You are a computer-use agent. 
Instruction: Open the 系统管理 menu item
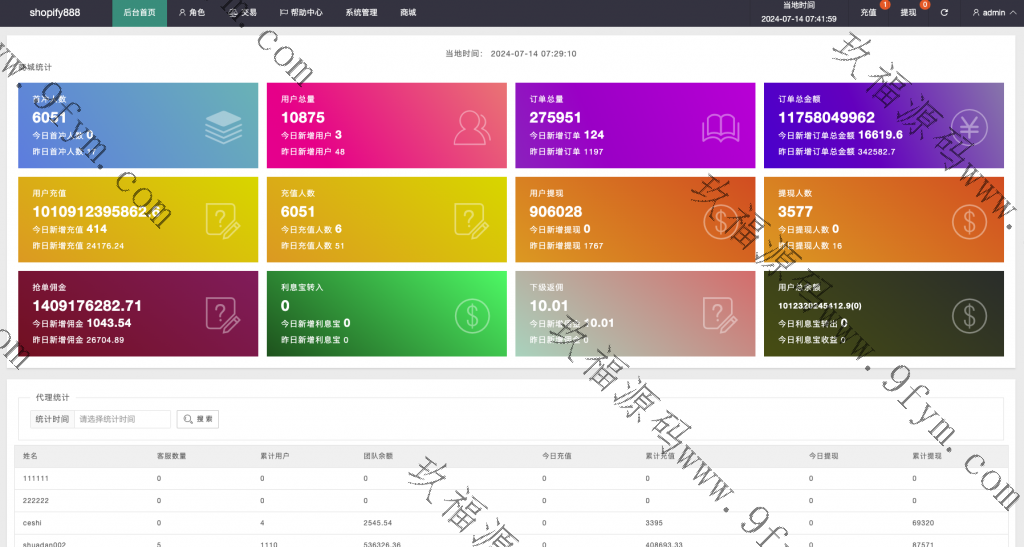(x=361, y=13)
